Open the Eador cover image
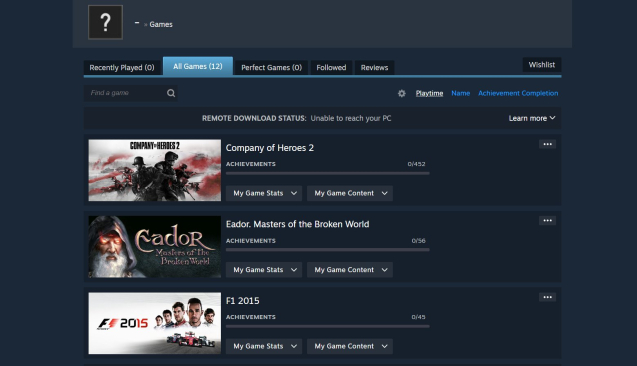 click(155, 247)
